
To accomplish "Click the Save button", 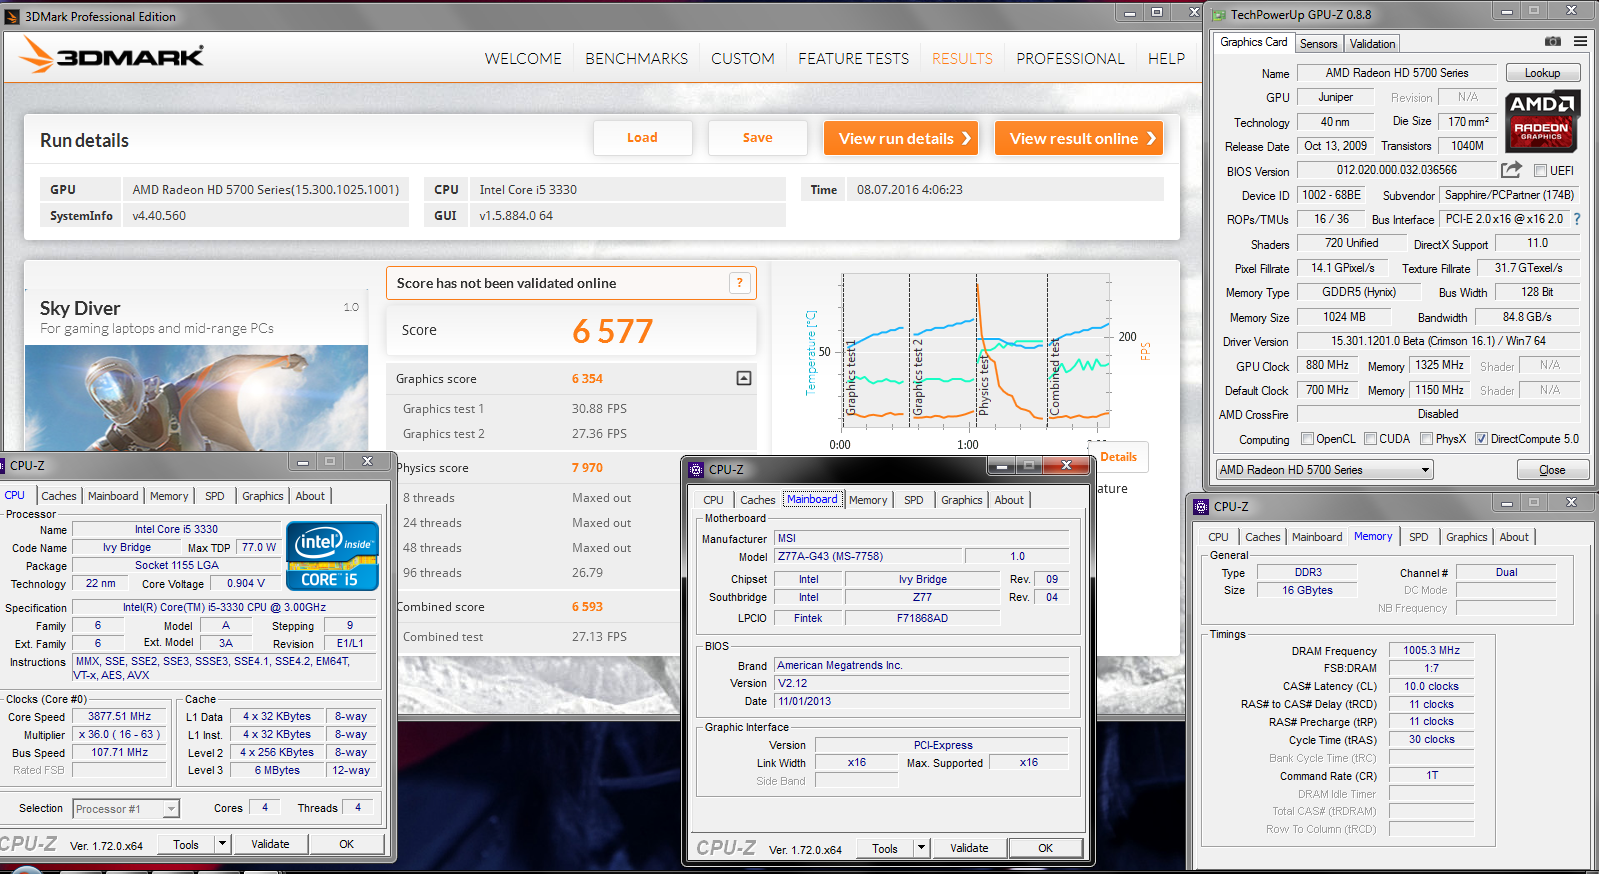I will coord(757,138).
